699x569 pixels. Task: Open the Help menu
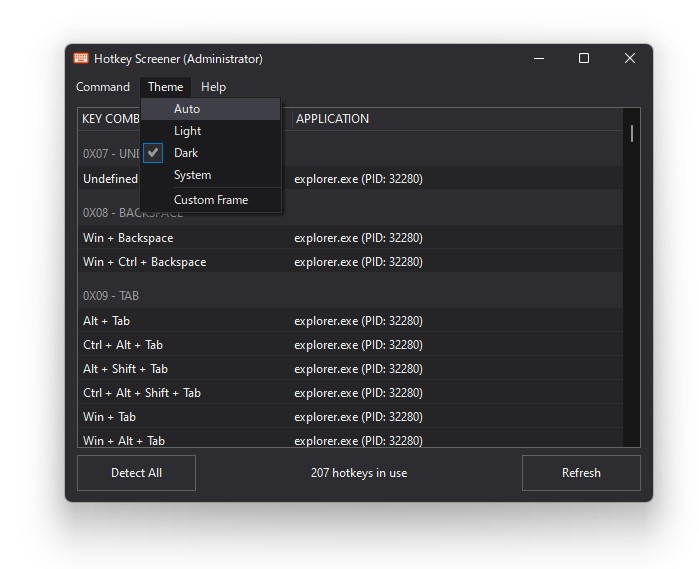213,87
